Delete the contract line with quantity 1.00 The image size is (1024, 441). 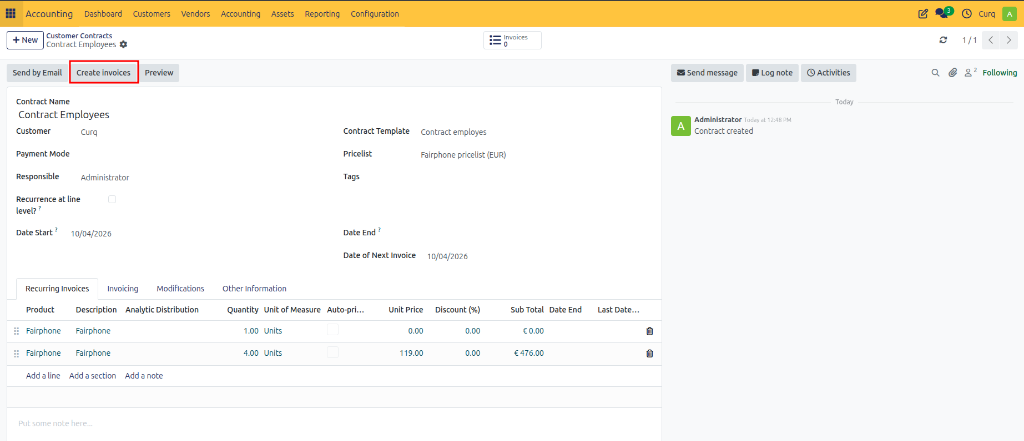[649, 331]
